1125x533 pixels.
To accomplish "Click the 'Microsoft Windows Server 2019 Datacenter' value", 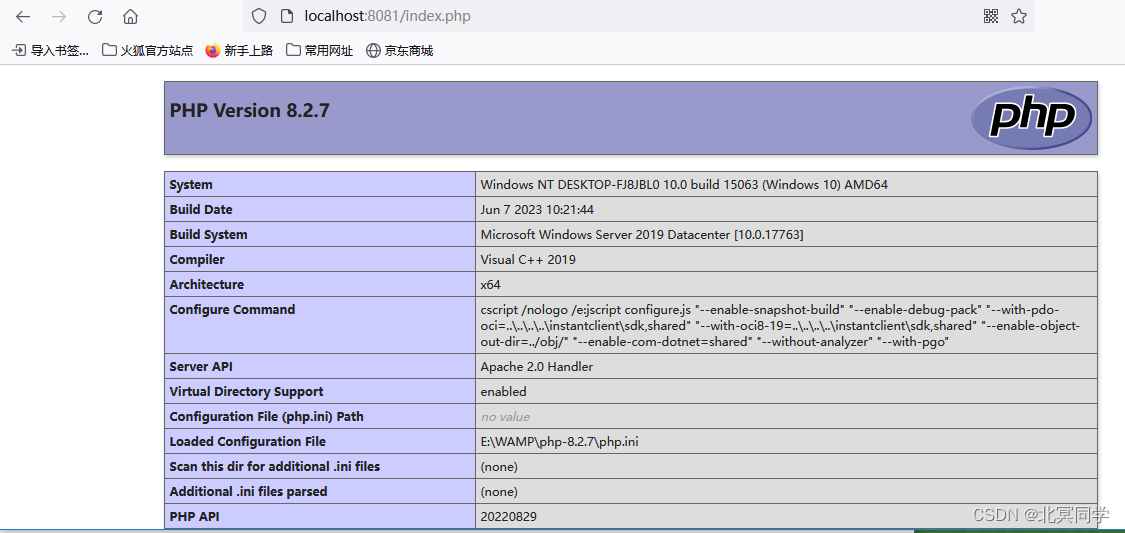I will coord(642,235).
